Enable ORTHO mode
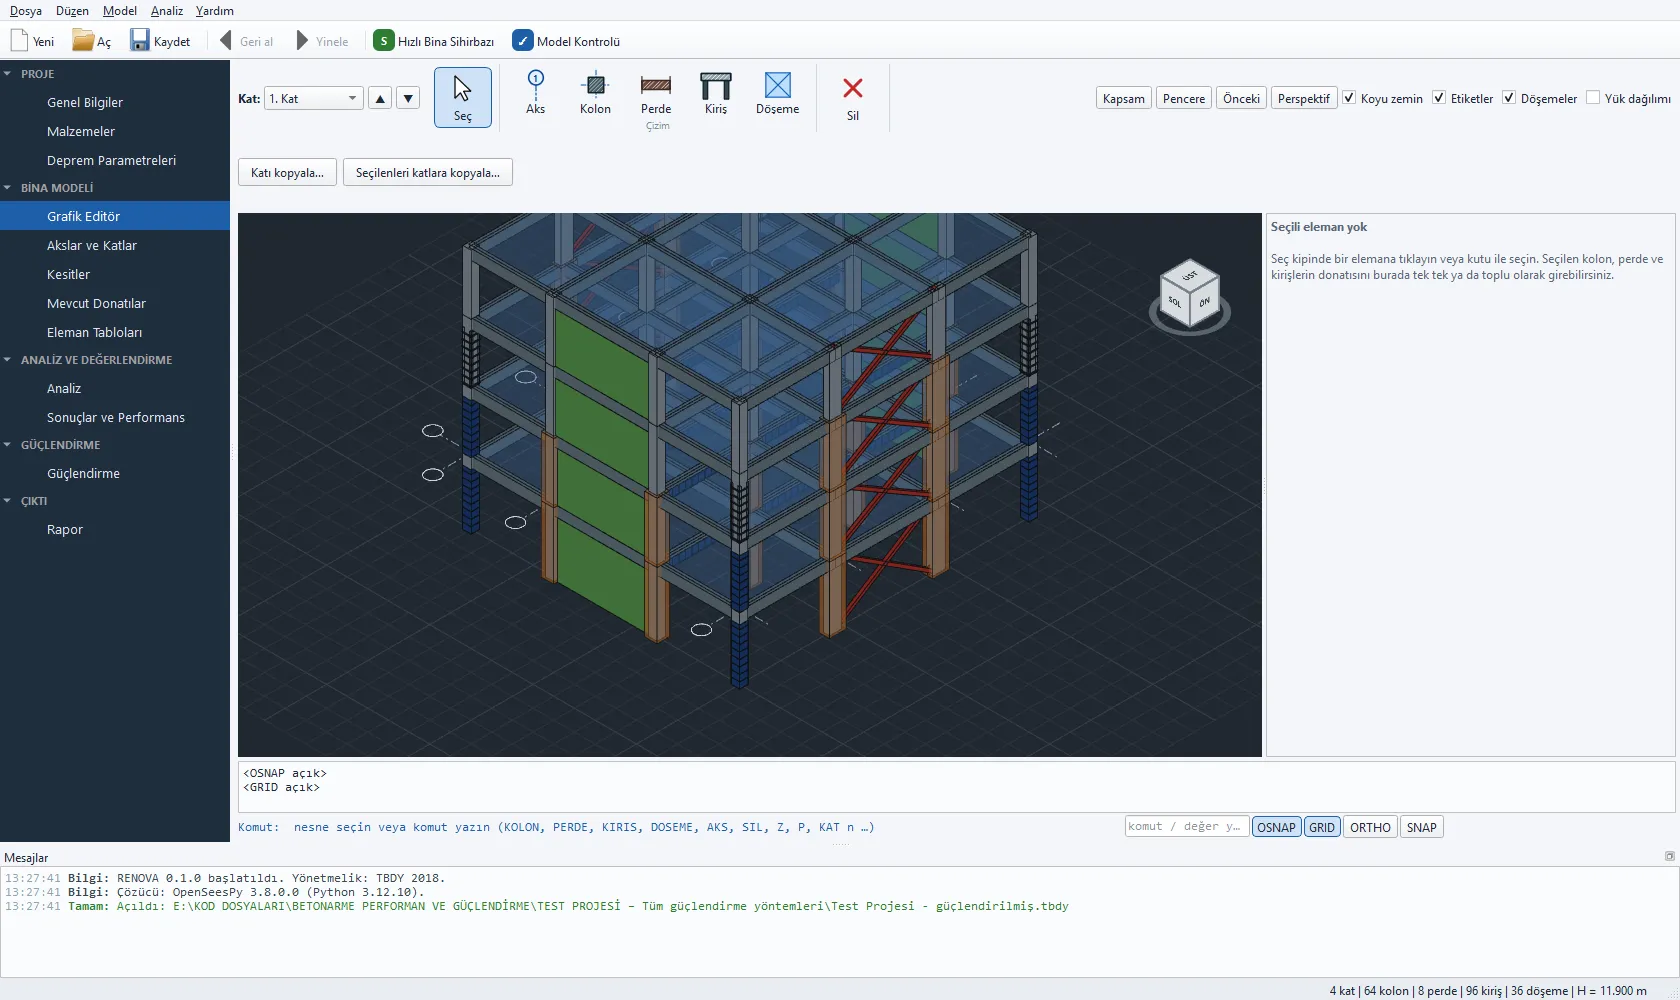Image resolution: width=1680 pixels, height=1000 pixels. click(x=1370, y=827)
